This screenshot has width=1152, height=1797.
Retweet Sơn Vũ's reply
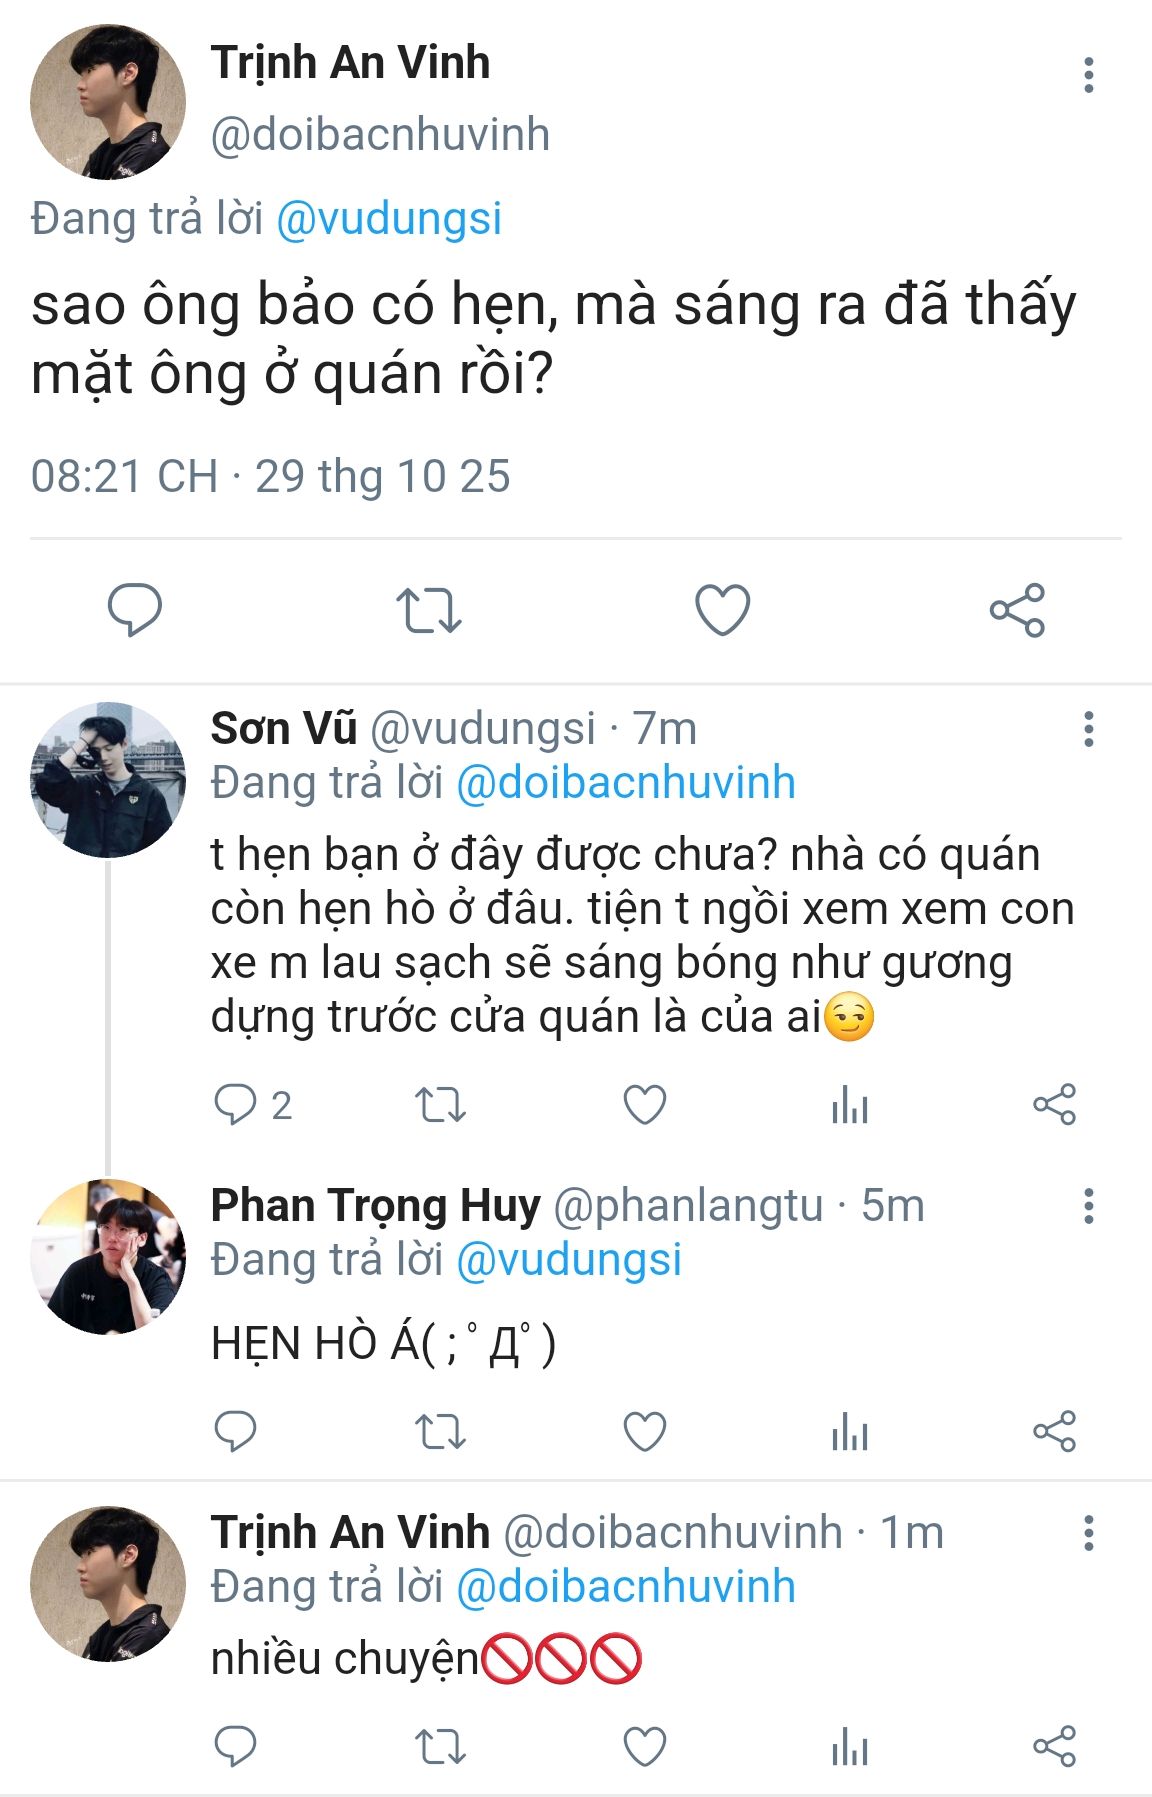[440, 1105]
